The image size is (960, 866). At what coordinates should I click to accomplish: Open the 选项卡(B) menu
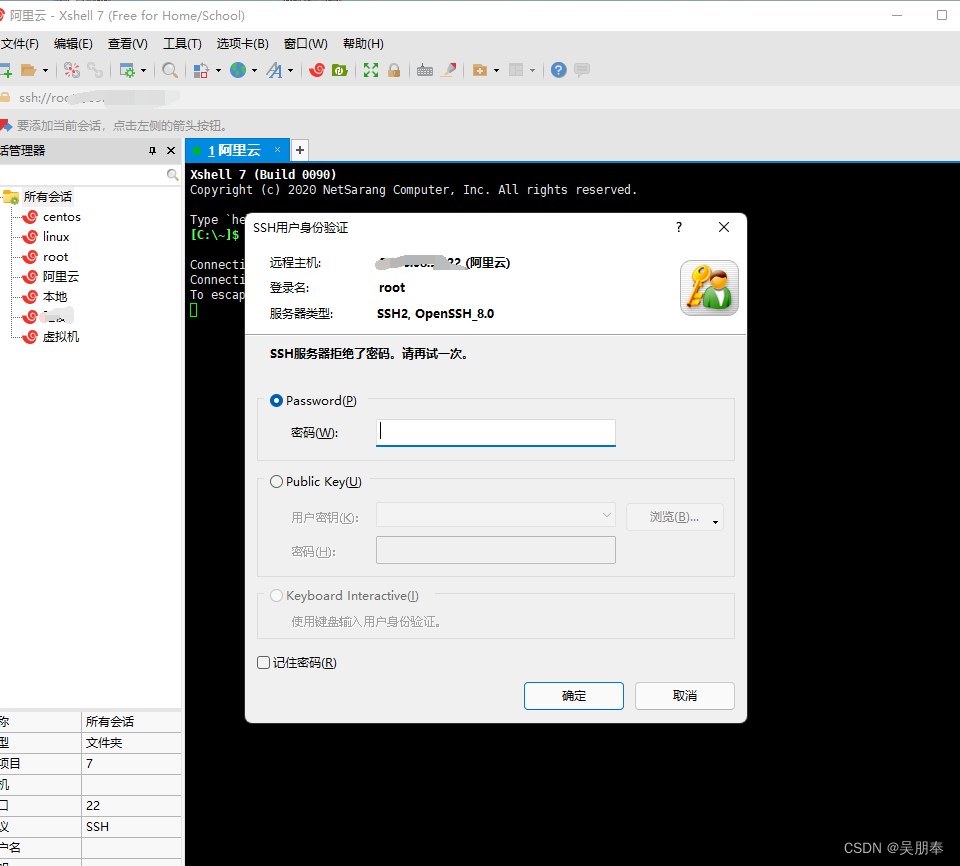tap(242, 44)
